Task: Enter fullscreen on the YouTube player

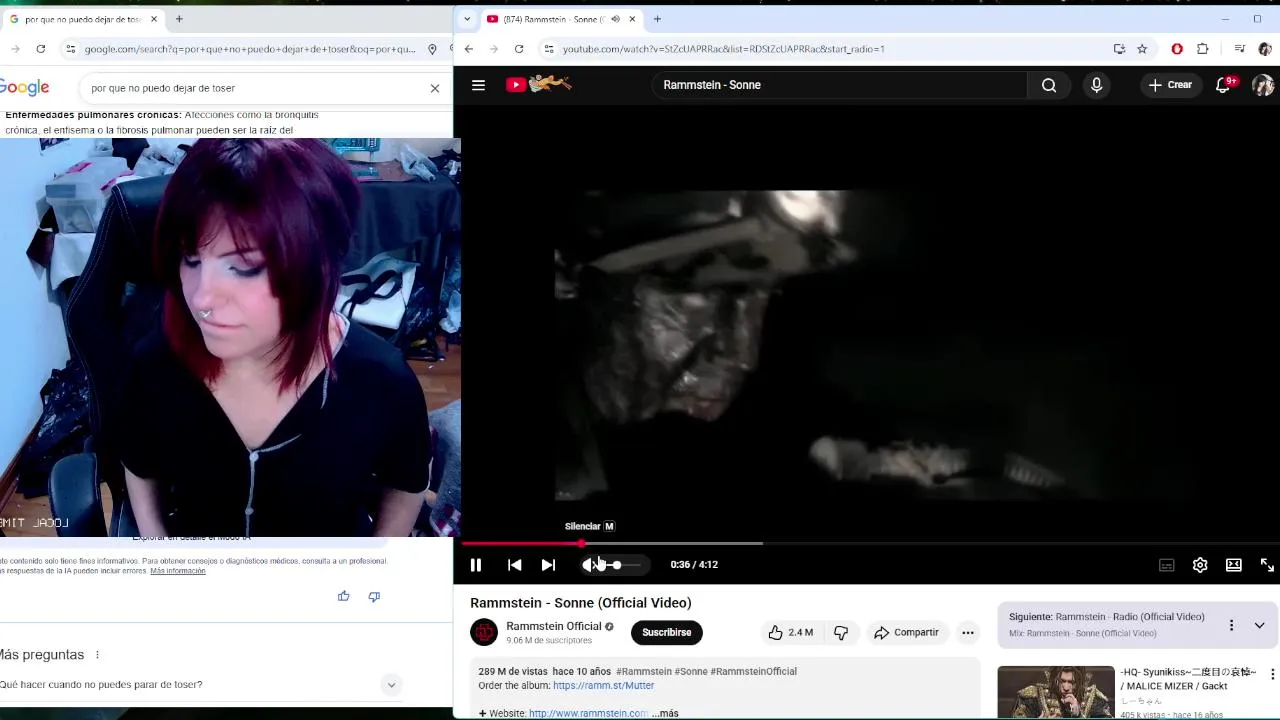Action: [1267, 565]
